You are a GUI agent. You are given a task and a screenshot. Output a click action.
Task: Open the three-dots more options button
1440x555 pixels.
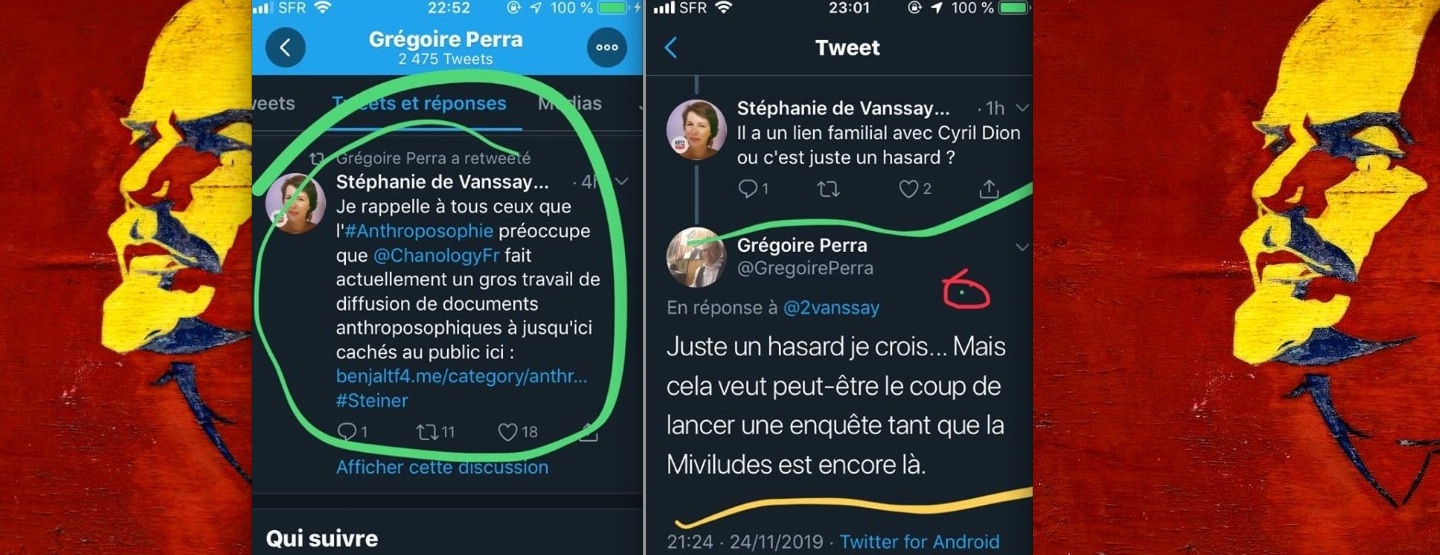pos(606,47)
